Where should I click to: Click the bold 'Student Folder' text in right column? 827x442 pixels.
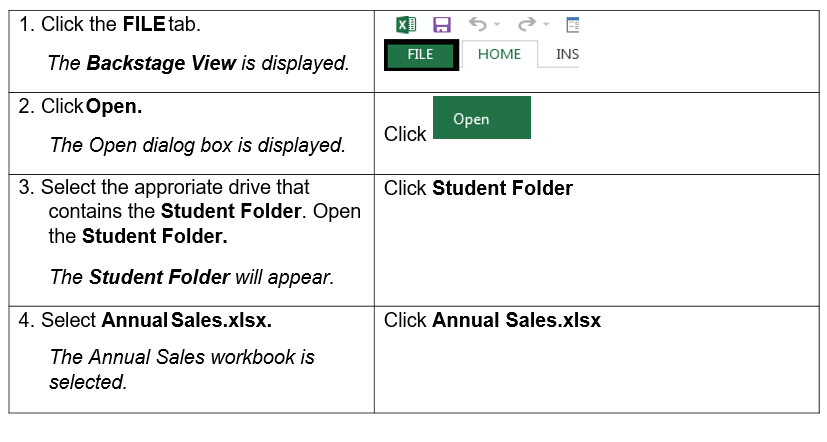point(502,188)
